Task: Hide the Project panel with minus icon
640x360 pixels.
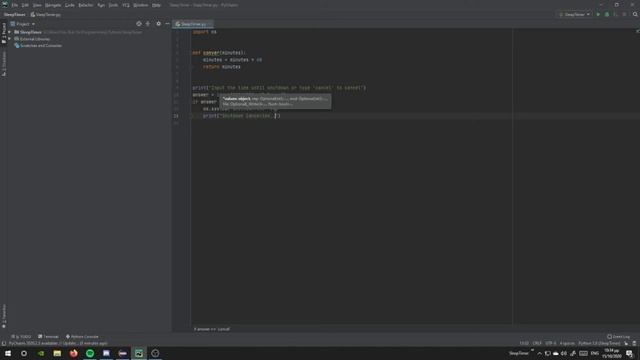Action: tap(167, 24)
